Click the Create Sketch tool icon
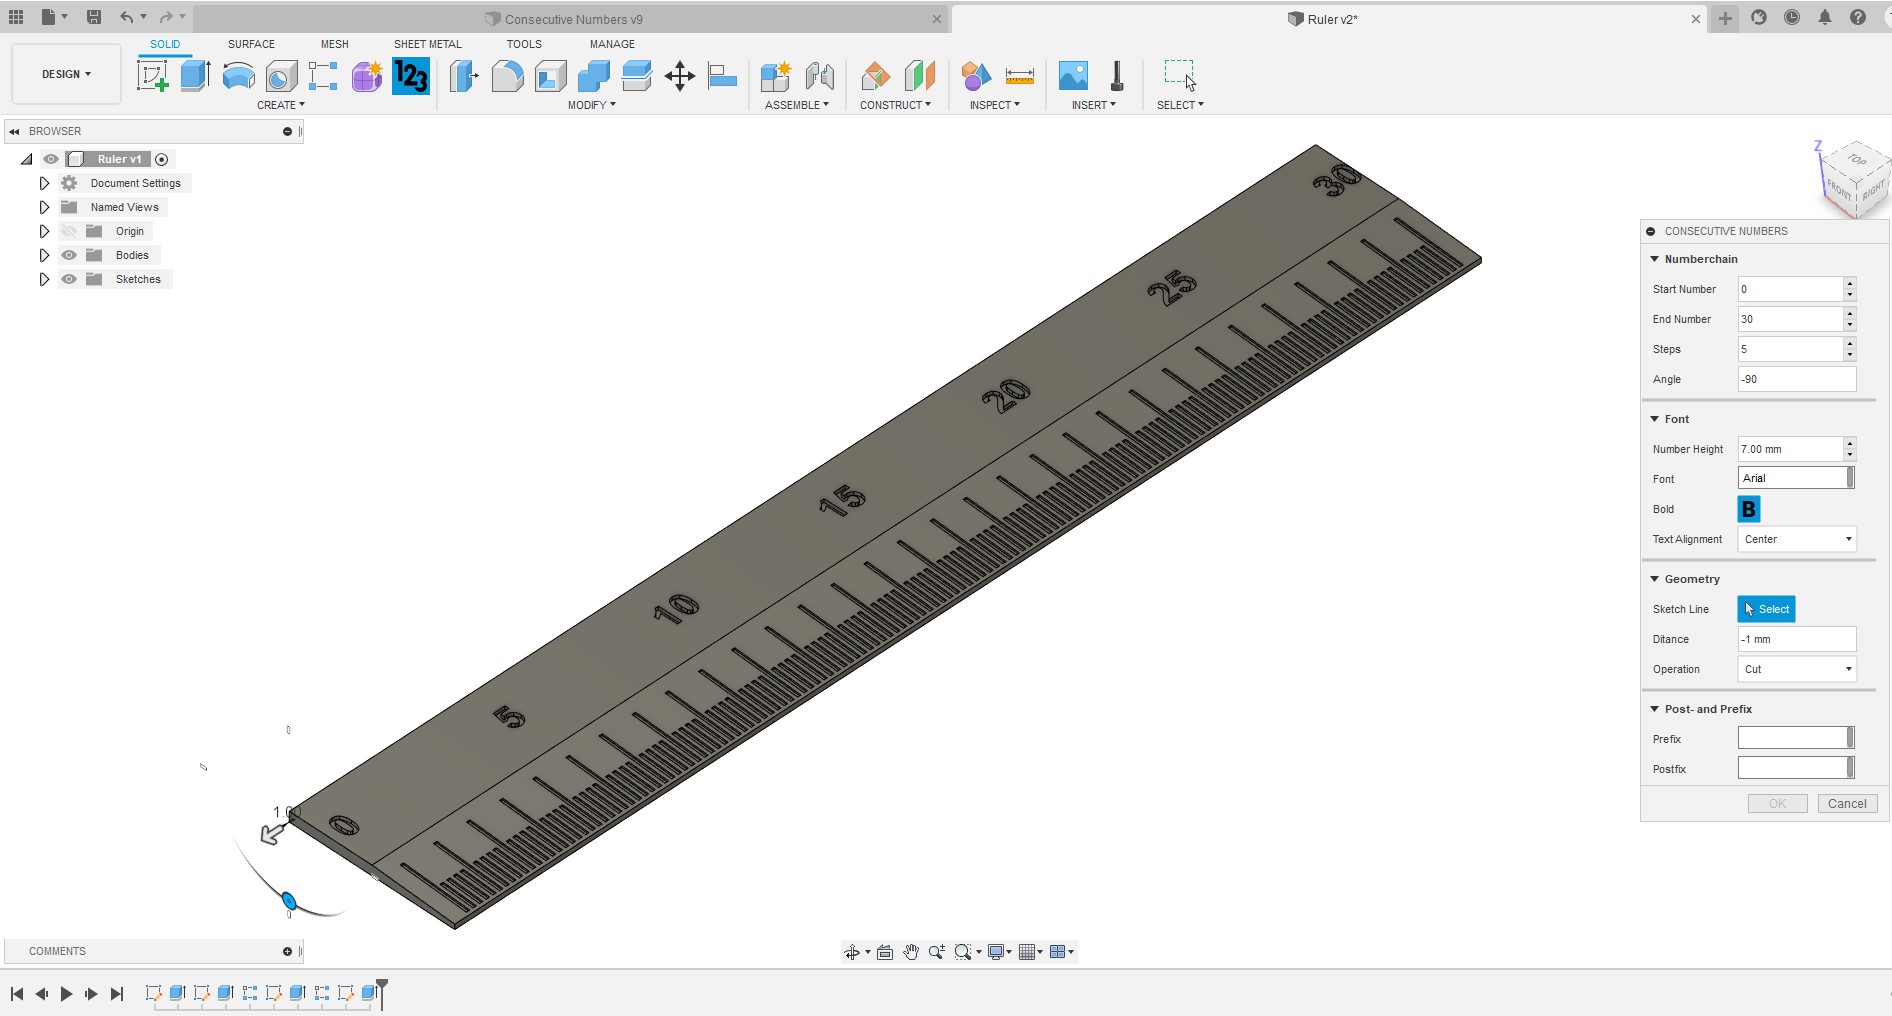Screen dimensions: 1892x1016 click(x=152, y=76)
